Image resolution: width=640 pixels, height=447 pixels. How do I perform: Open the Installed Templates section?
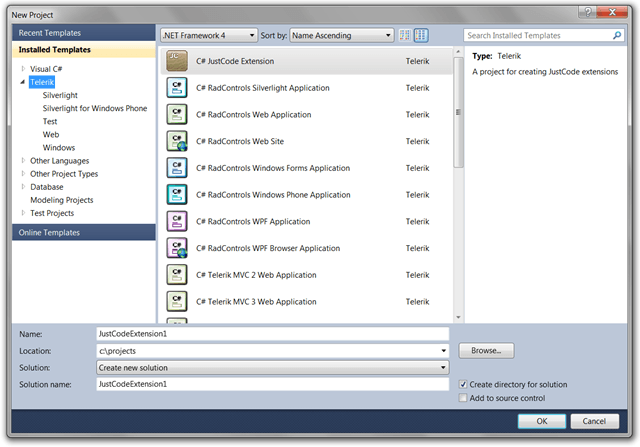pyautogui.click(x=84, y=49)
